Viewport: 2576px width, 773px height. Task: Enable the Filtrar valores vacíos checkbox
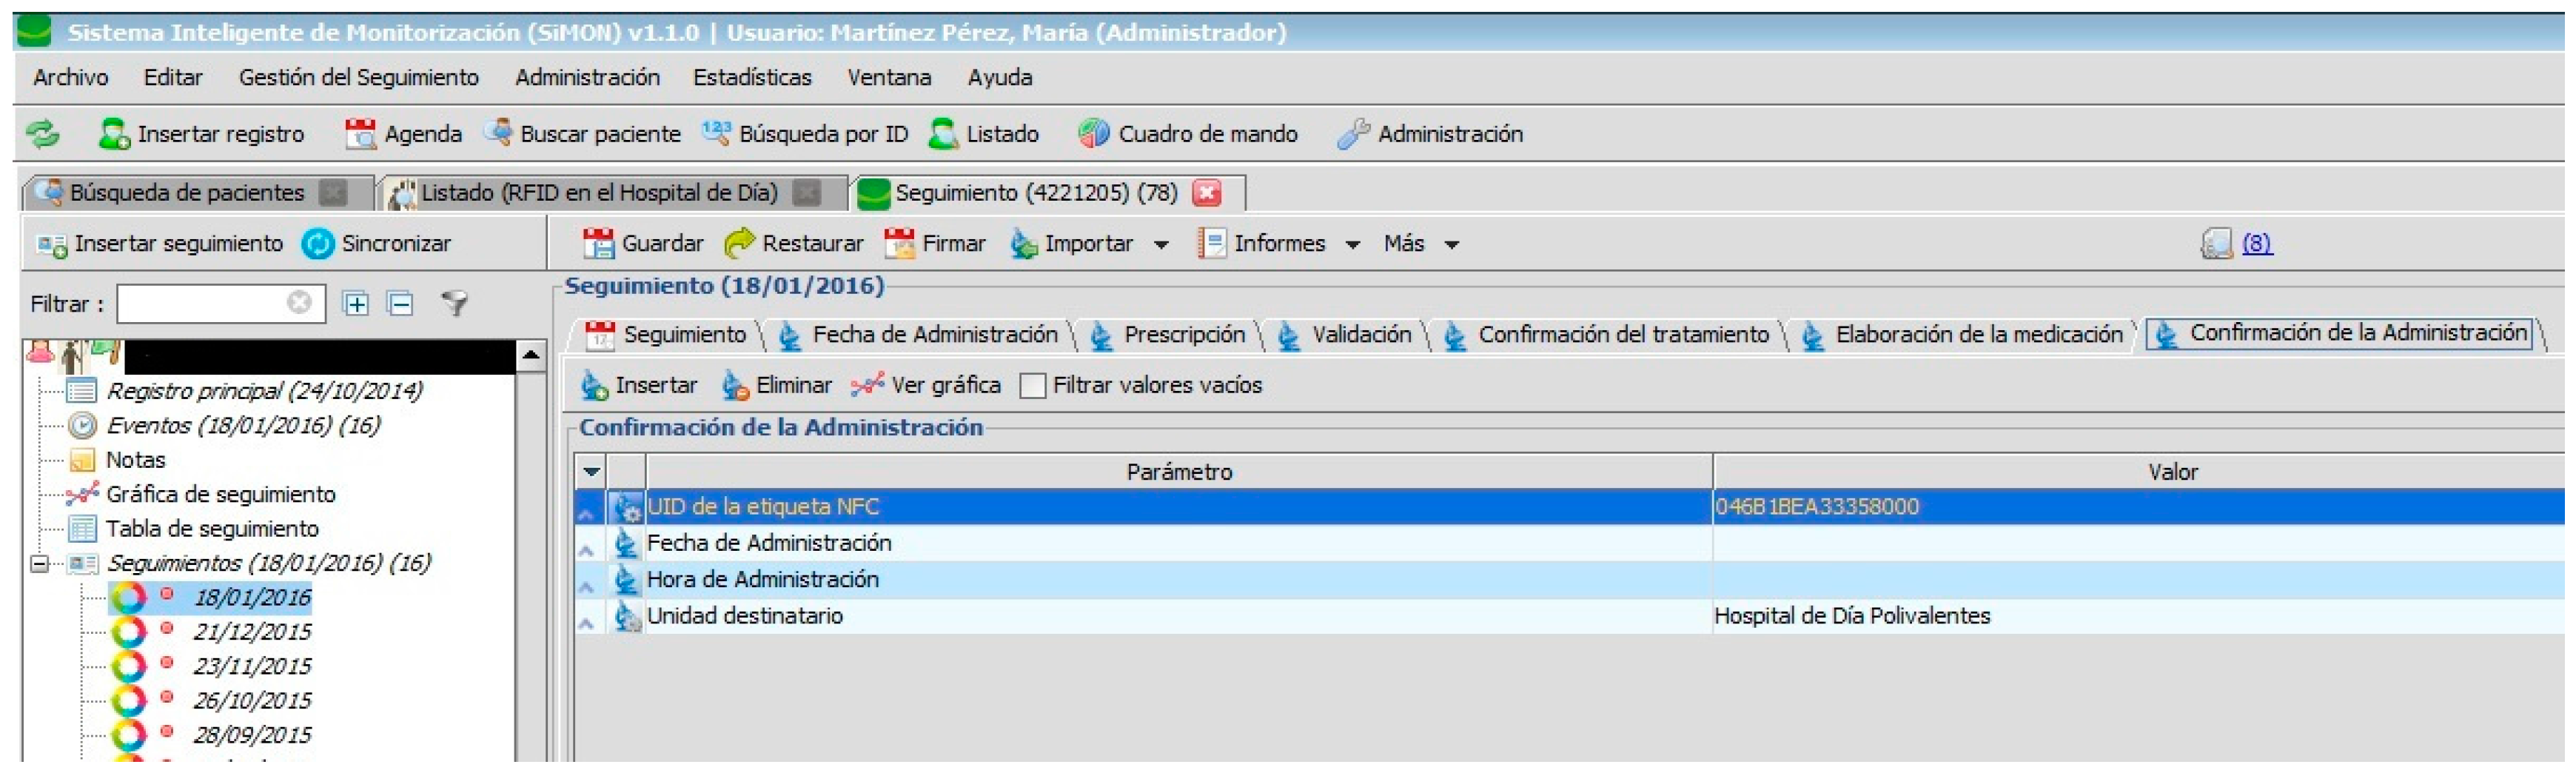pos(1033,386)
